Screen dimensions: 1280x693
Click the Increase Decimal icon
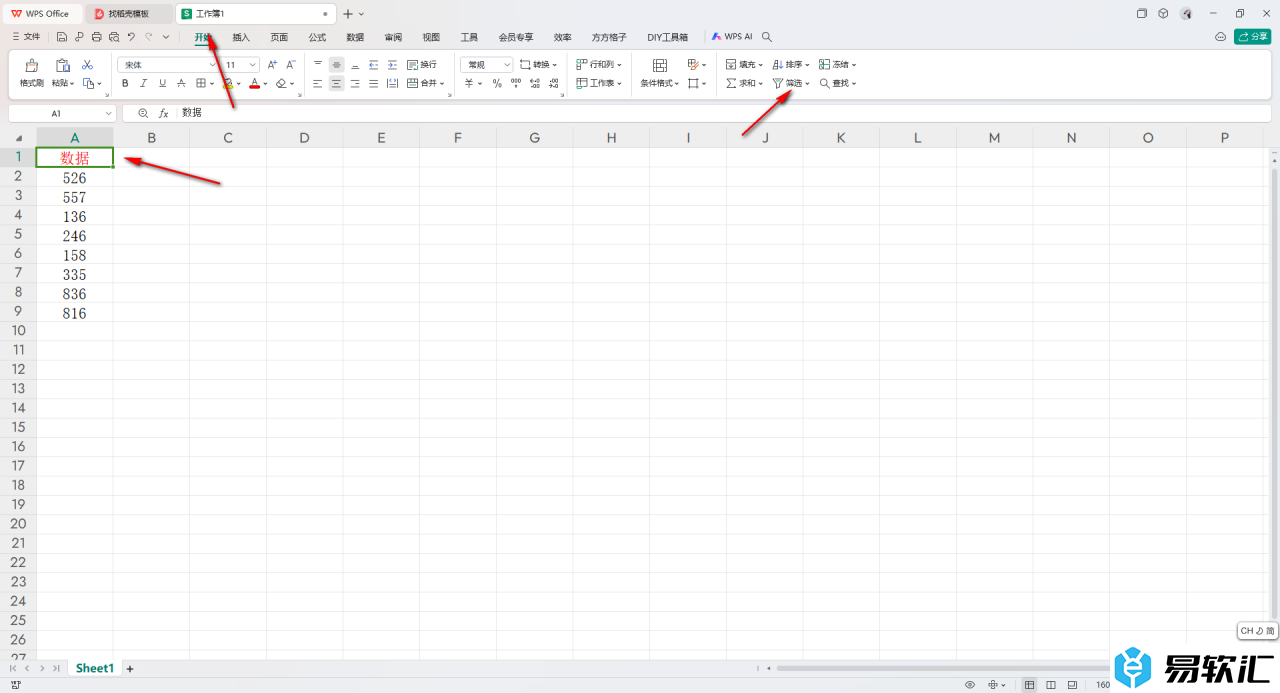pos(534,83)
